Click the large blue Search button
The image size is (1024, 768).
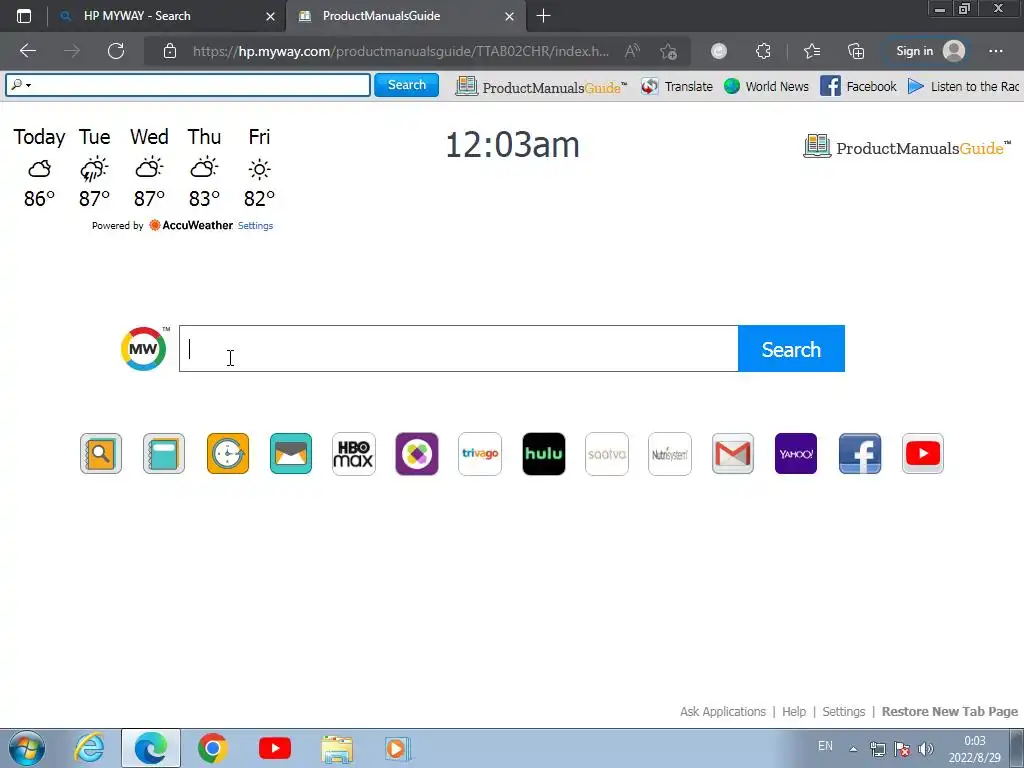(791, 349)
